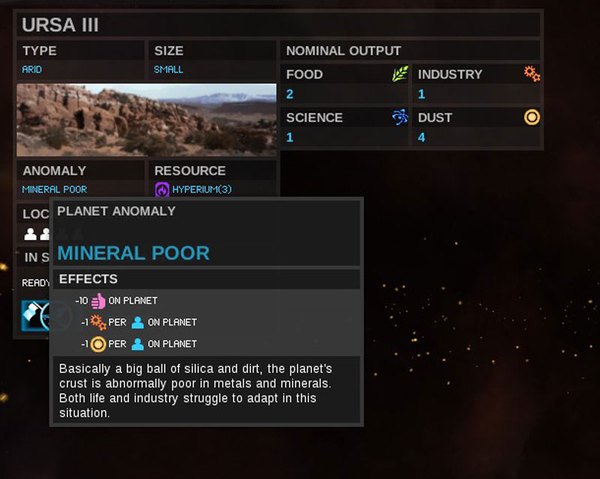Click the Nominal Output header
The width and height of the screenshot is (600, 479).
343,50
